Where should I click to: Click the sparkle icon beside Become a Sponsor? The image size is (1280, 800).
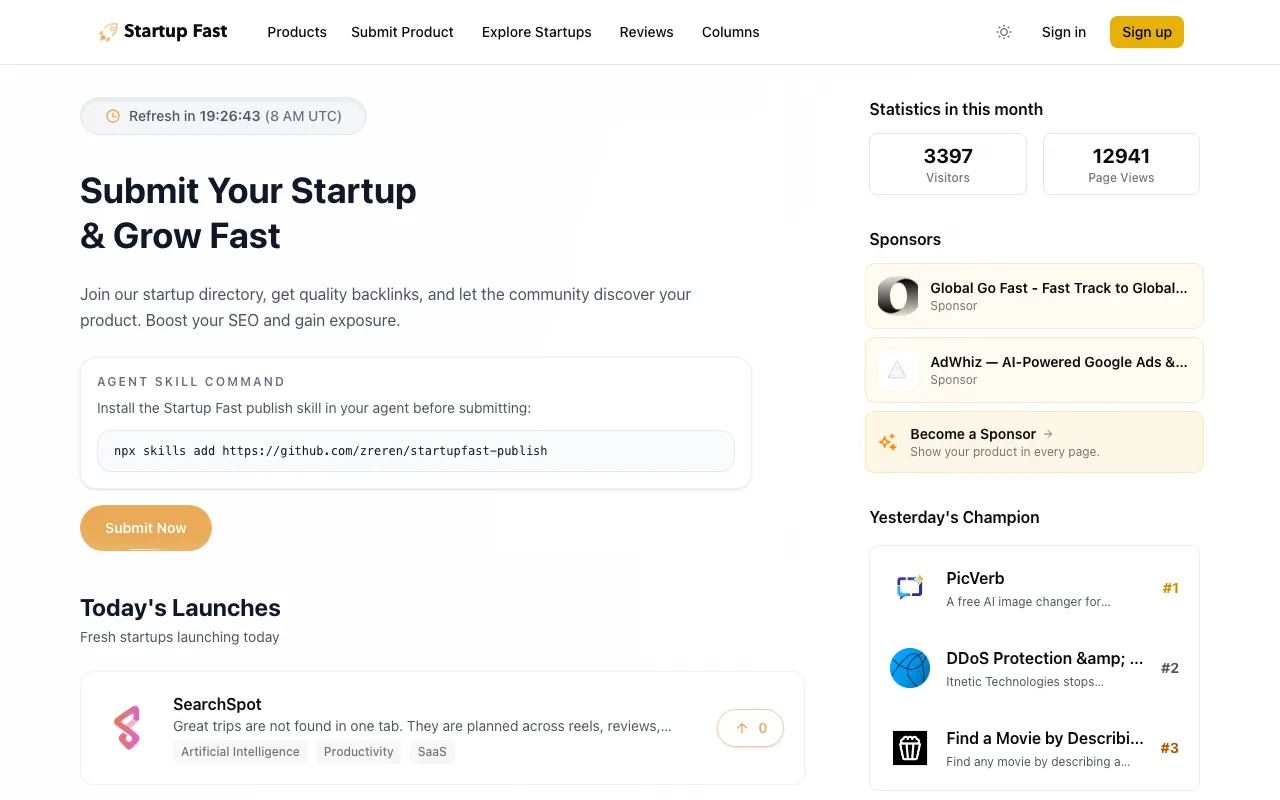click(887, 442)
